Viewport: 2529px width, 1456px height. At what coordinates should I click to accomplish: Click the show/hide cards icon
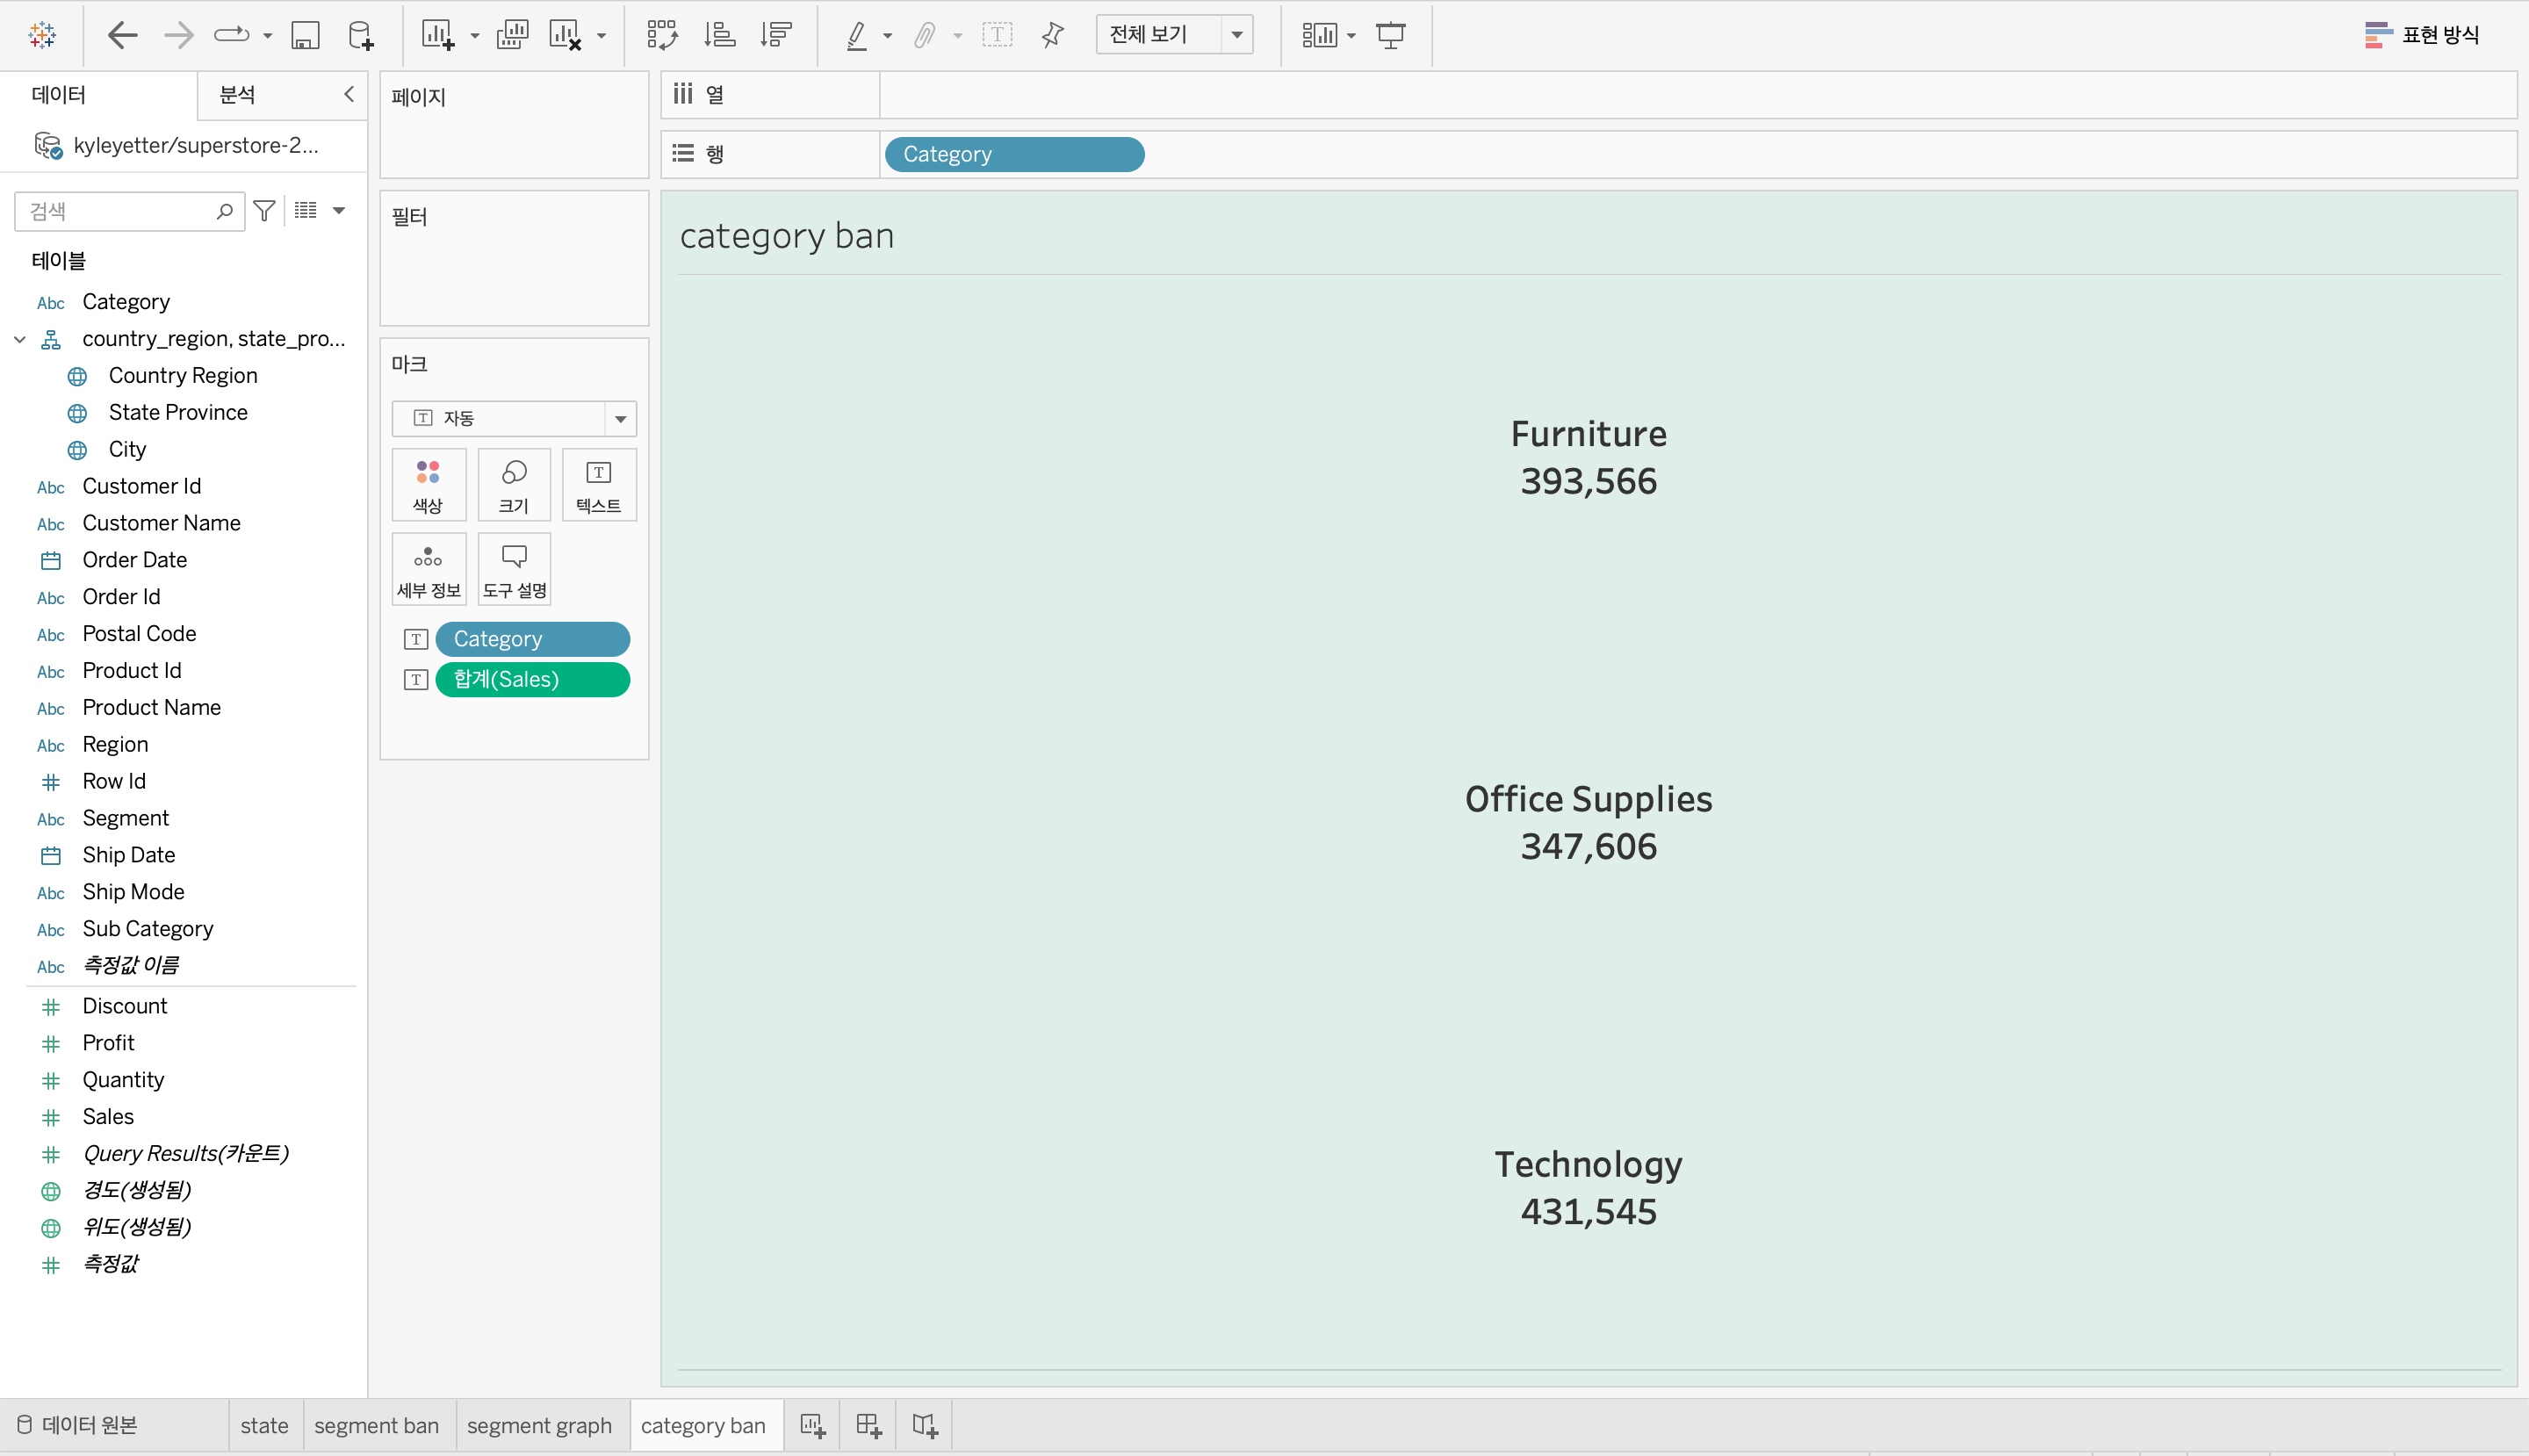[x=1319, y=36]
